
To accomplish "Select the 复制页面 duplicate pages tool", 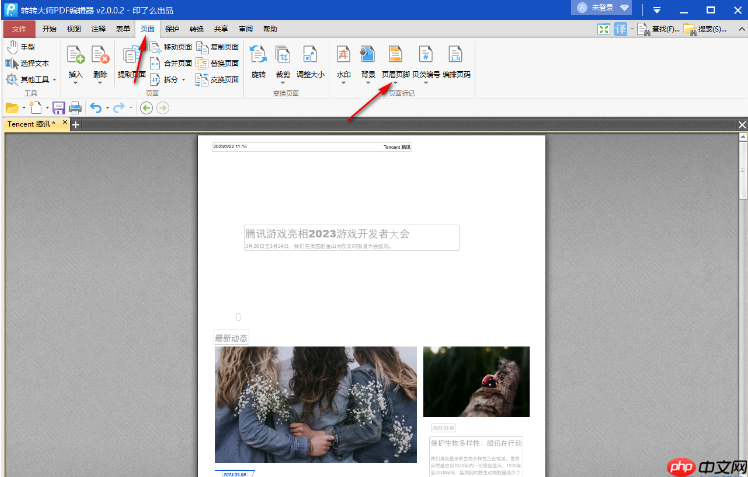I will point(218,47).
